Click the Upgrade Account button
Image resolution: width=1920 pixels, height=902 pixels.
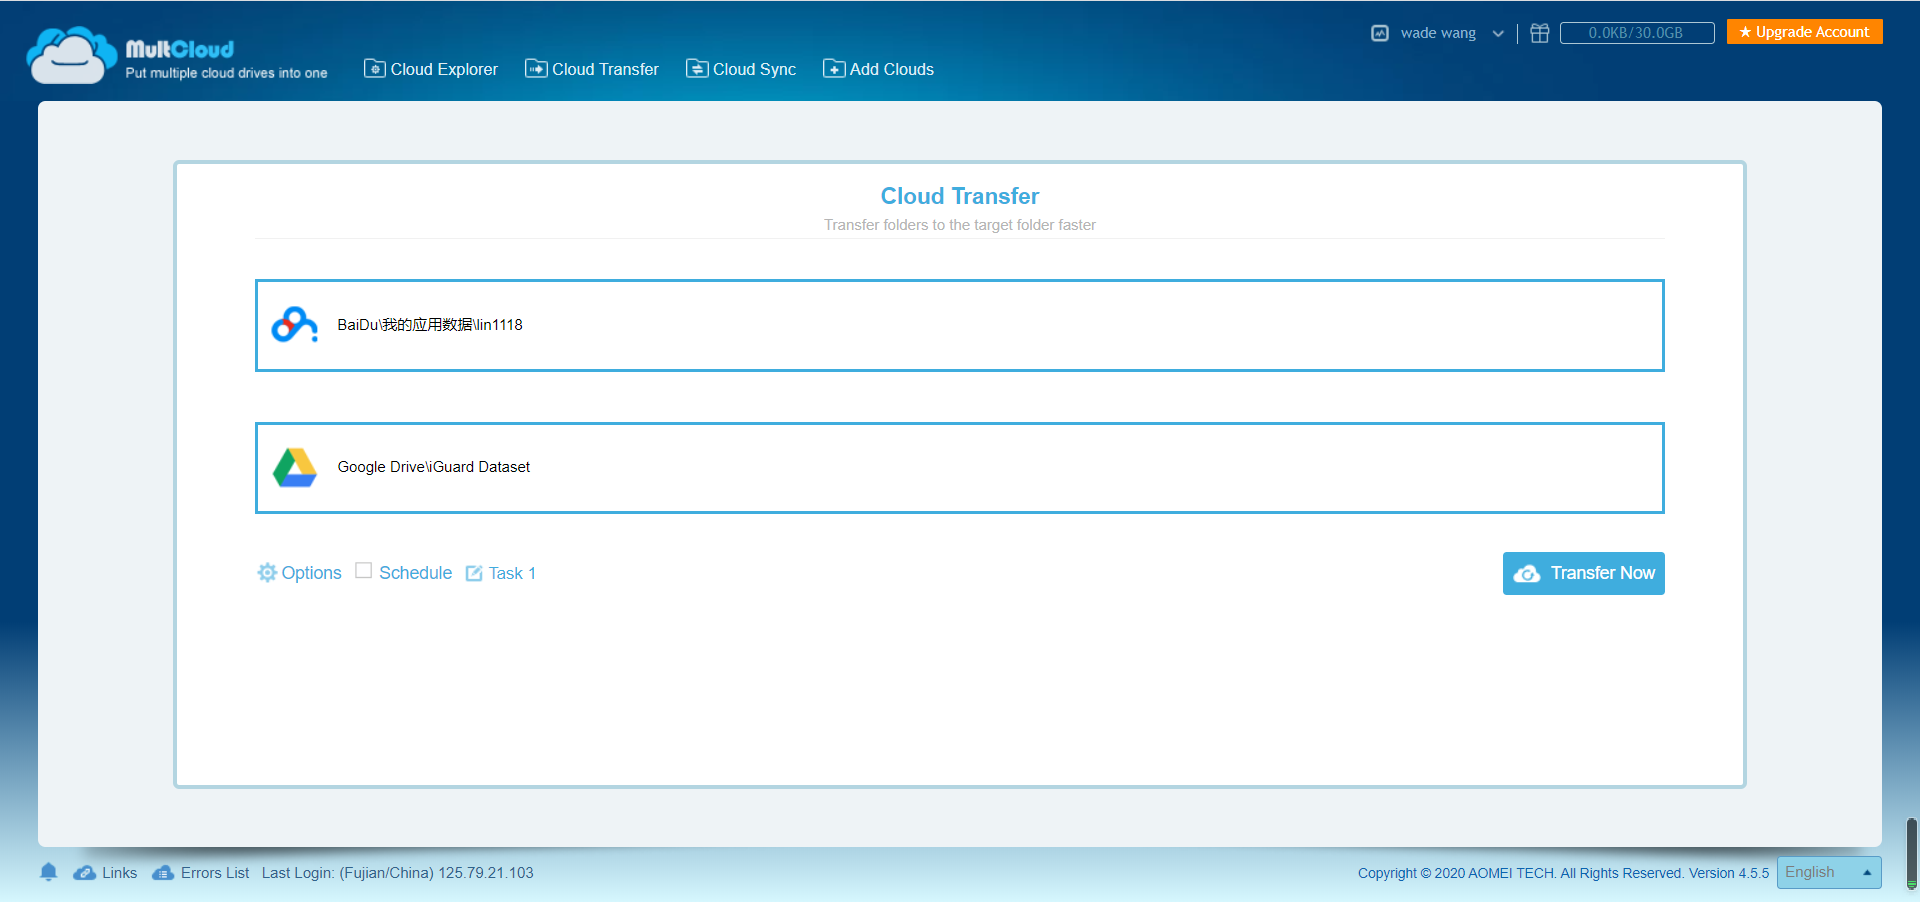click(1804, 31)
